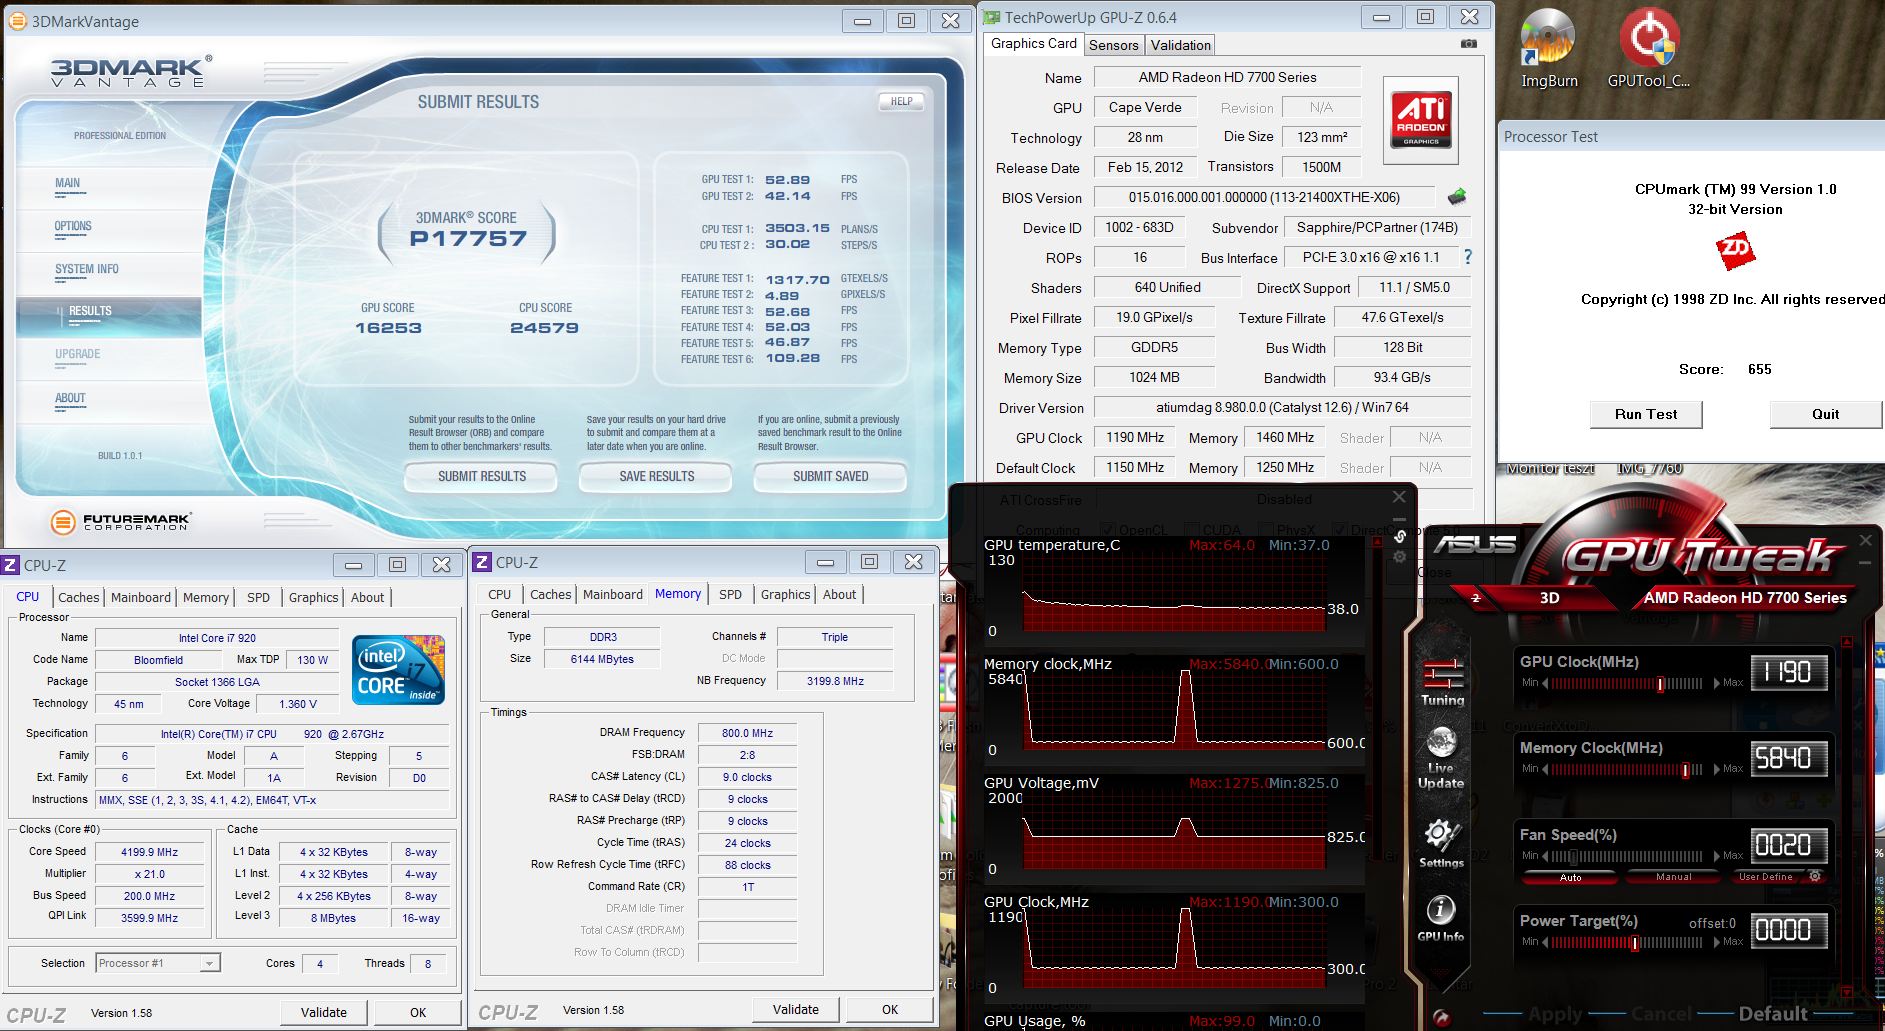Click the CPU-Z Memory window title icon
The width and height of the screenshot is (1885, 1031).
(x=481, y=562)
